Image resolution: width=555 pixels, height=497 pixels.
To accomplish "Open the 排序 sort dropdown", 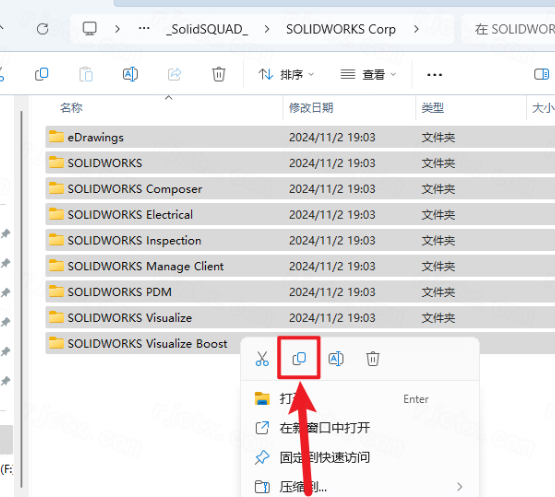I will click(286, 74).
